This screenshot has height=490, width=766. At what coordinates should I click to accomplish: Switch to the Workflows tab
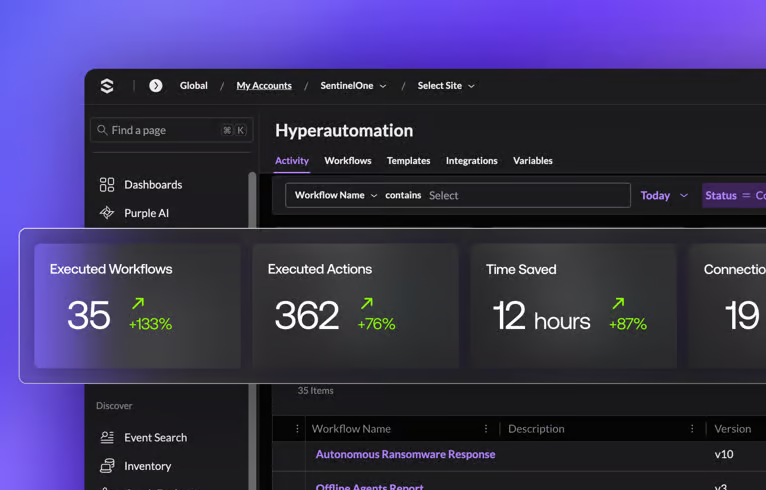click(348, 161)
